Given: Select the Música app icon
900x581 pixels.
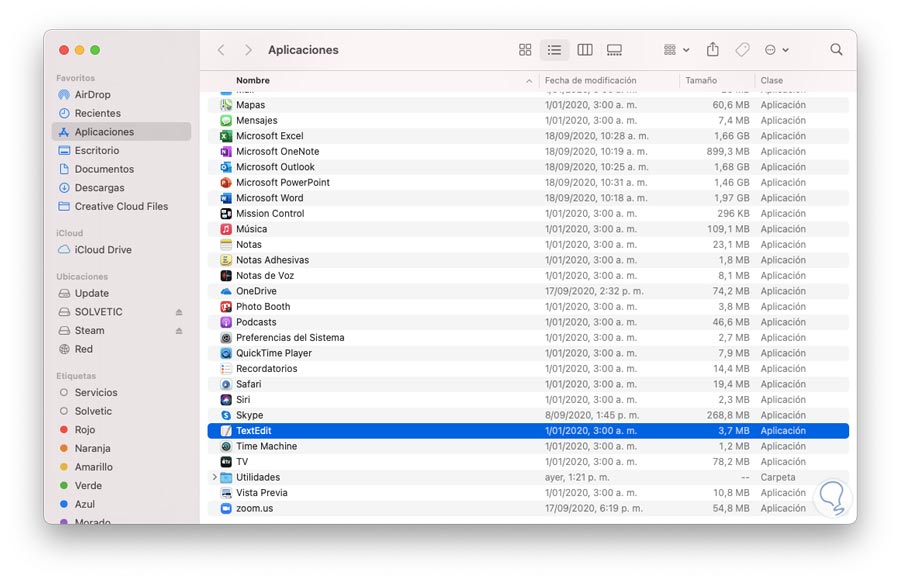Looking at the screenshot, I should click(x=226, y=229).
